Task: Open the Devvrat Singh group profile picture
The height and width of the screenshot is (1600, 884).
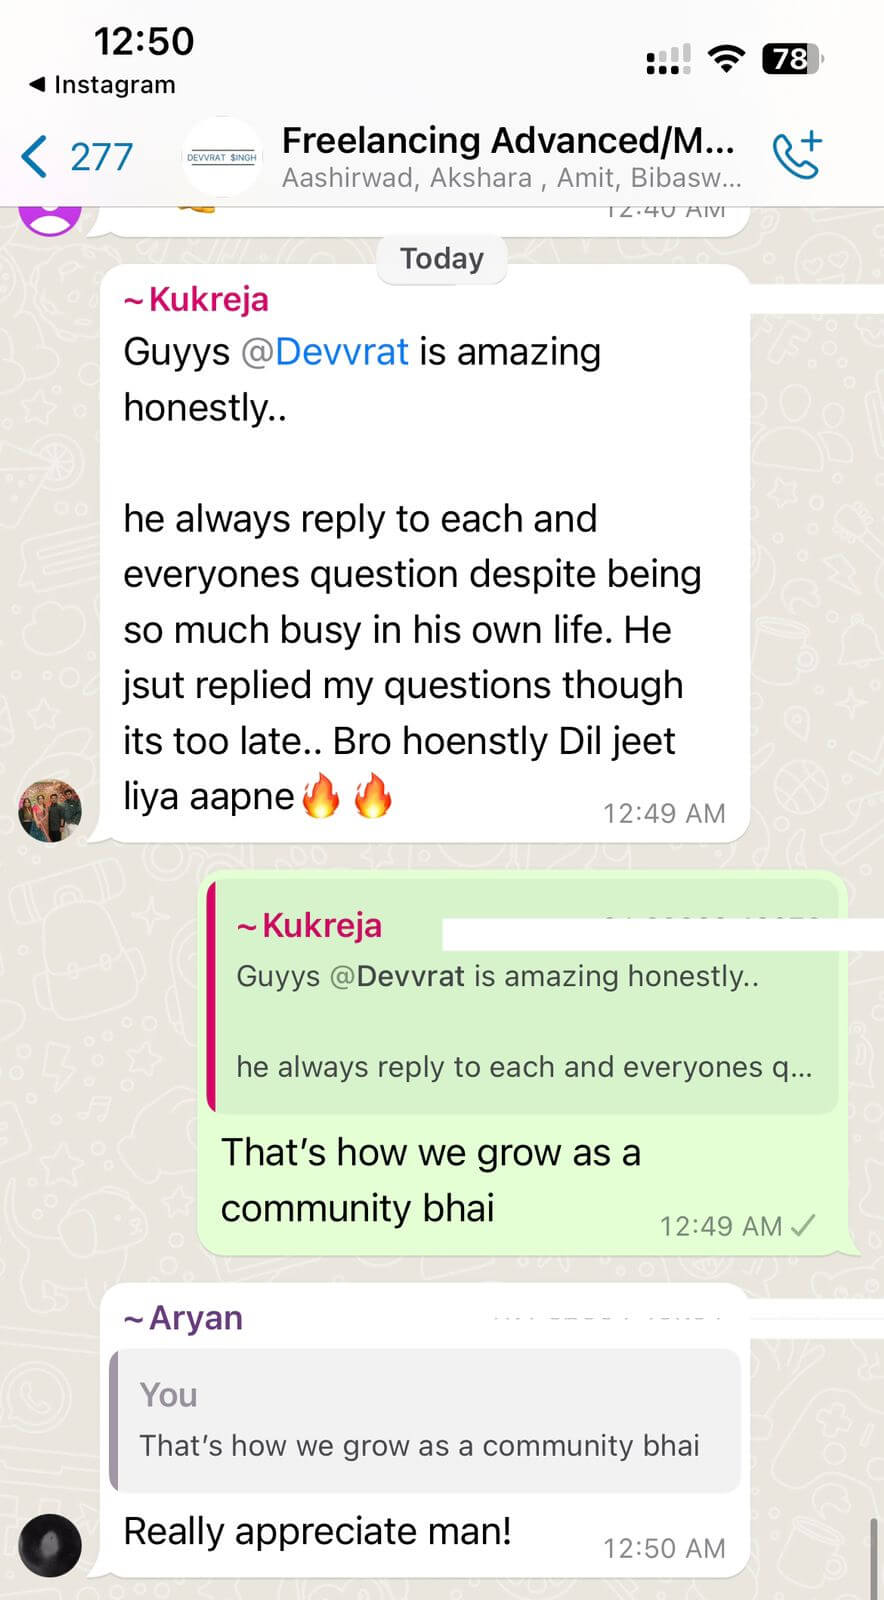Action: 222,157
